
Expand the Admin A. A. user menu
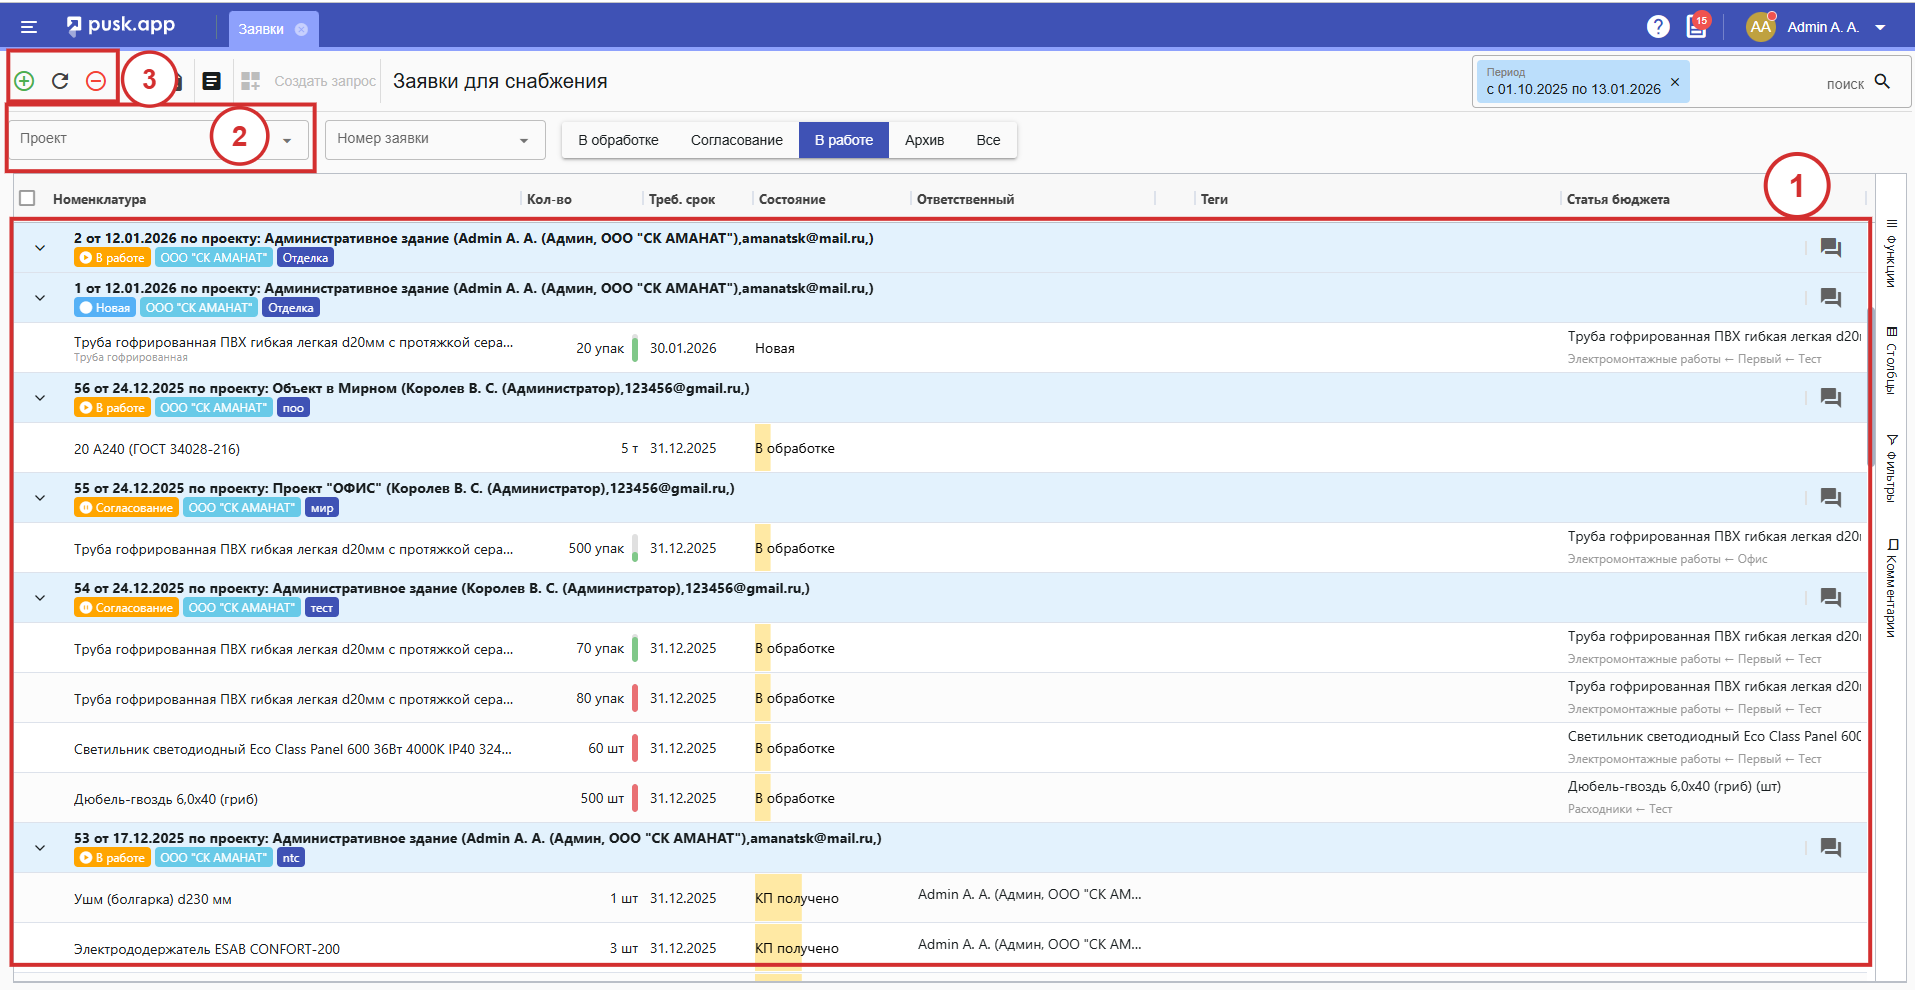[1880, 28]
